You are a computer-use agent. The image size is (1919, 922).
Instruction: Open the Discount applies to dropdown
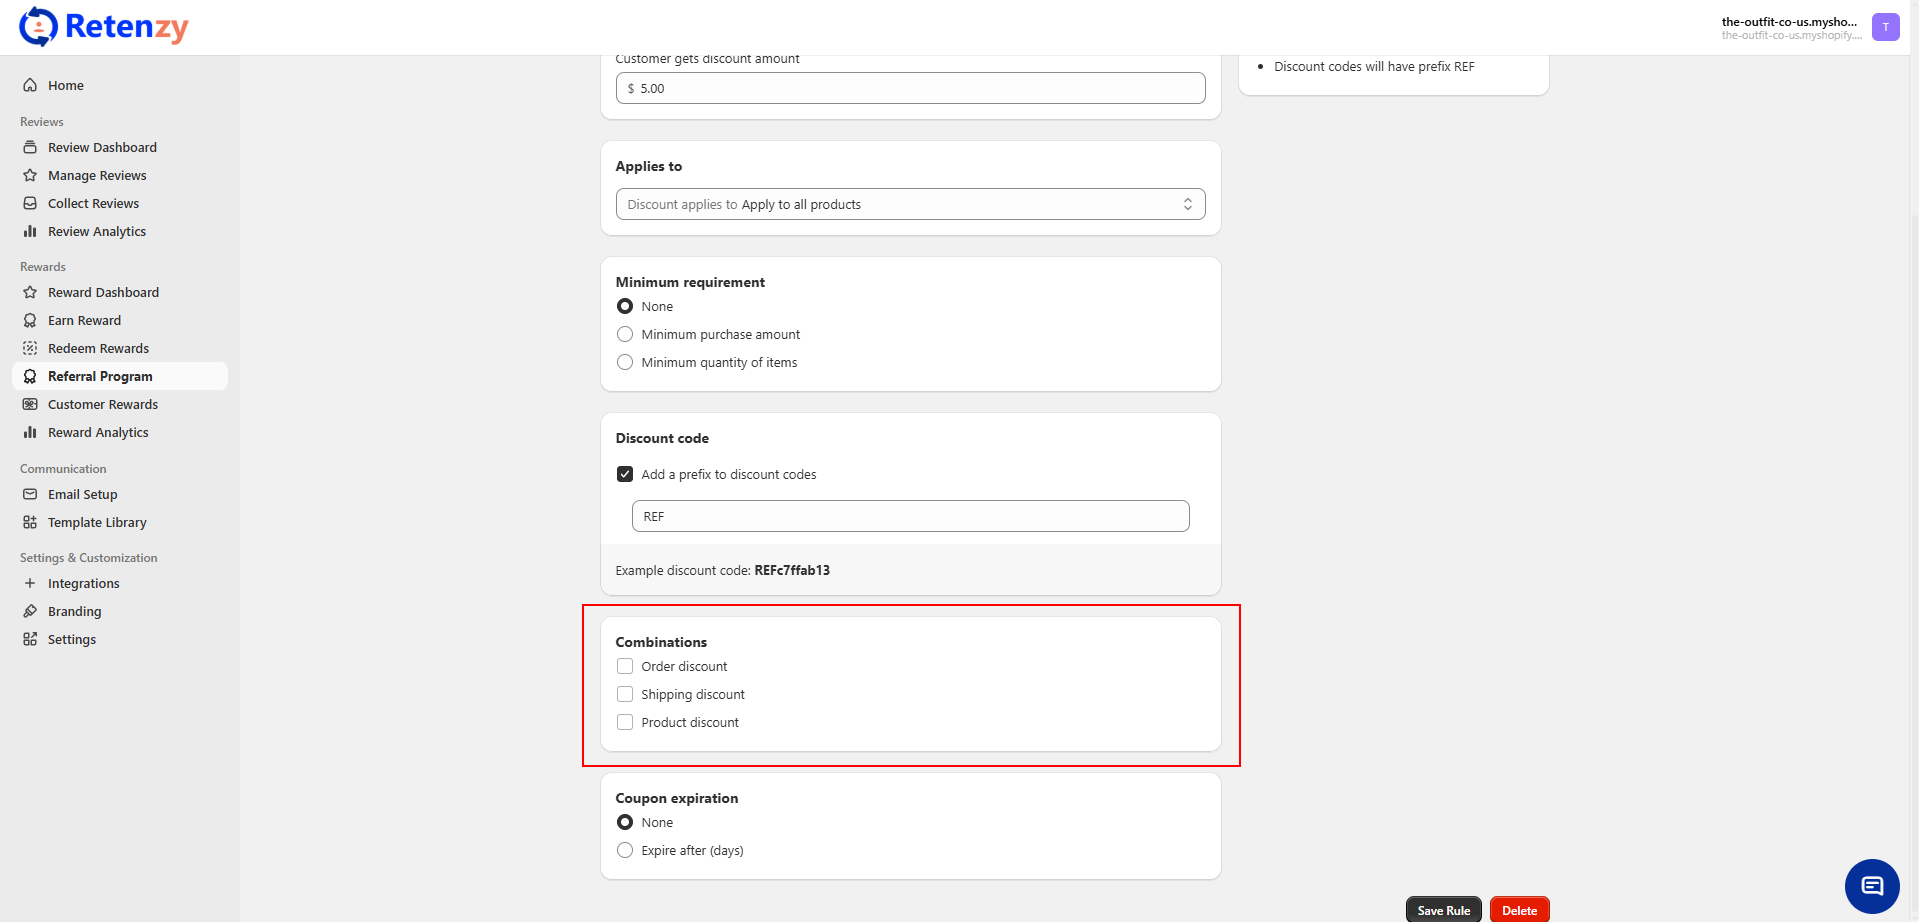pos(910,205)
